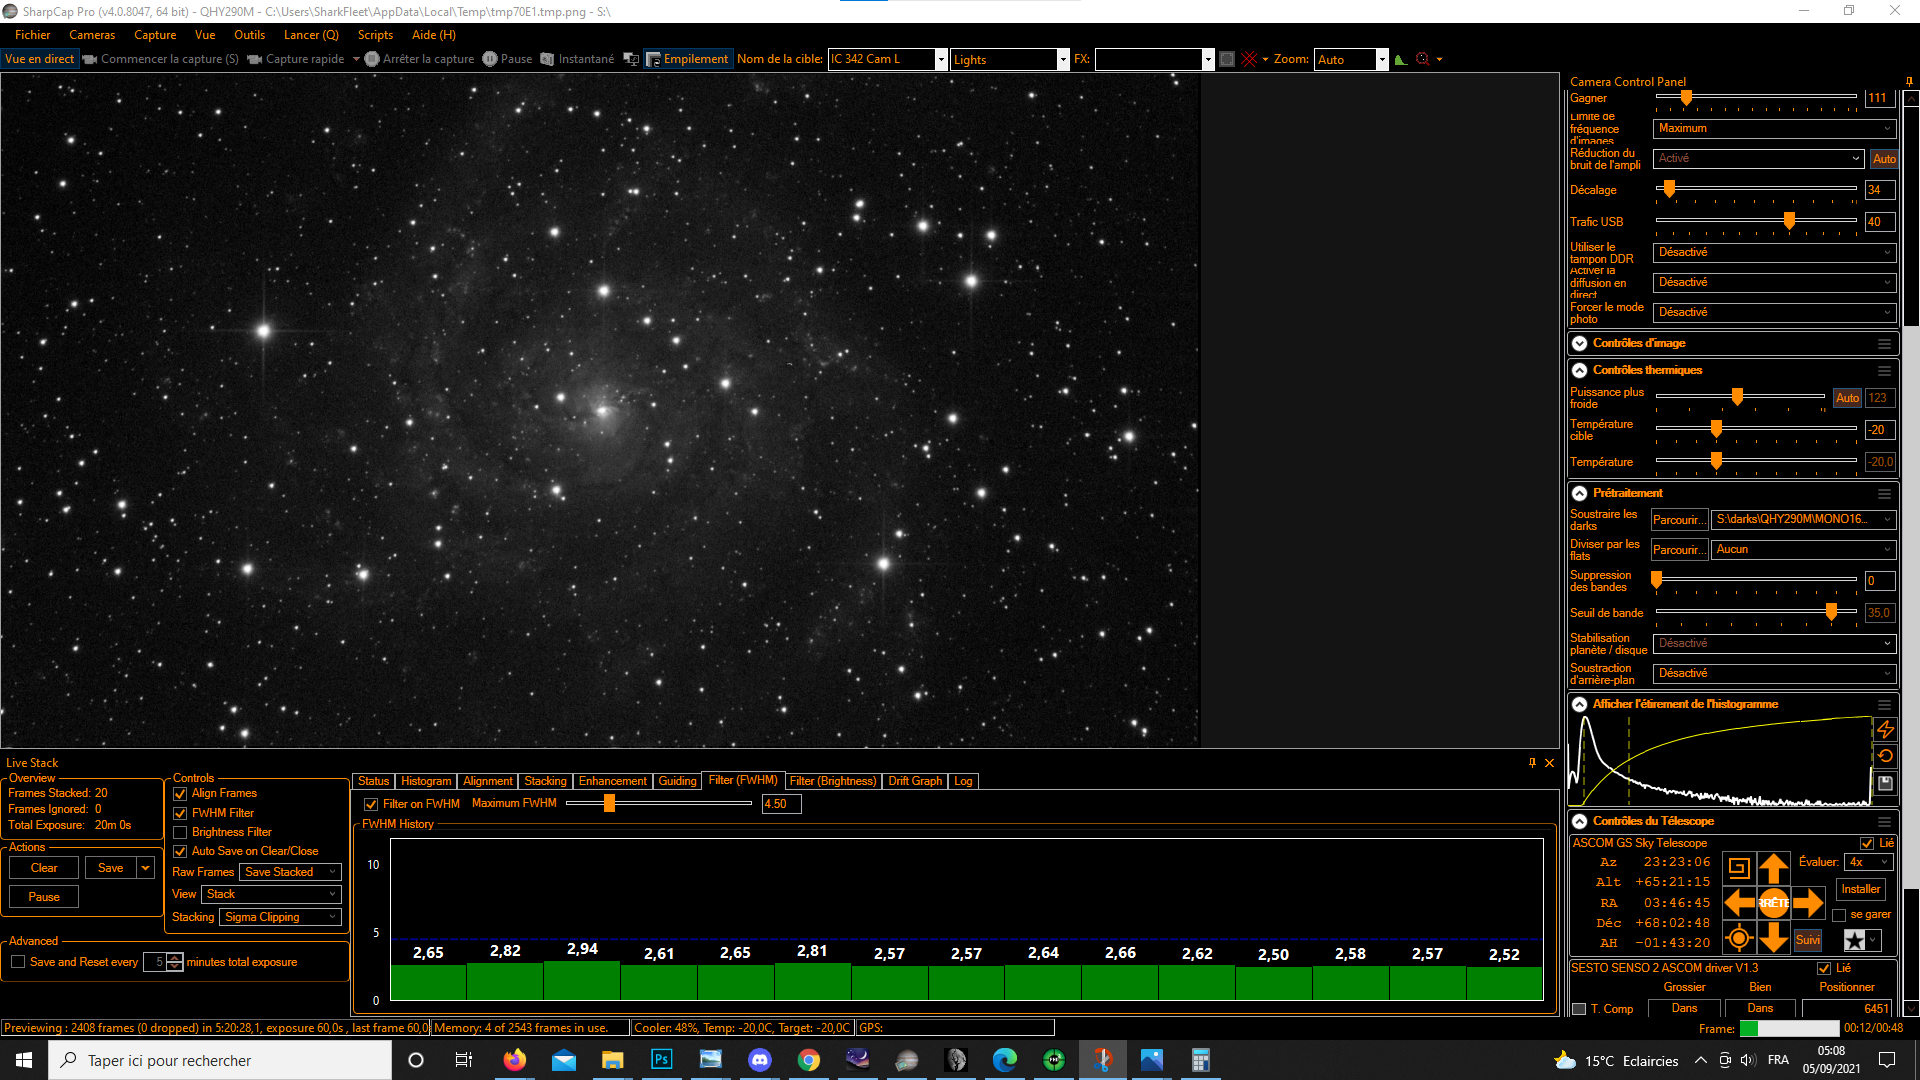Screen dimensions: 1920x1080
Task: Open Windows Start menu
Action: click(x=24, y=1060)
